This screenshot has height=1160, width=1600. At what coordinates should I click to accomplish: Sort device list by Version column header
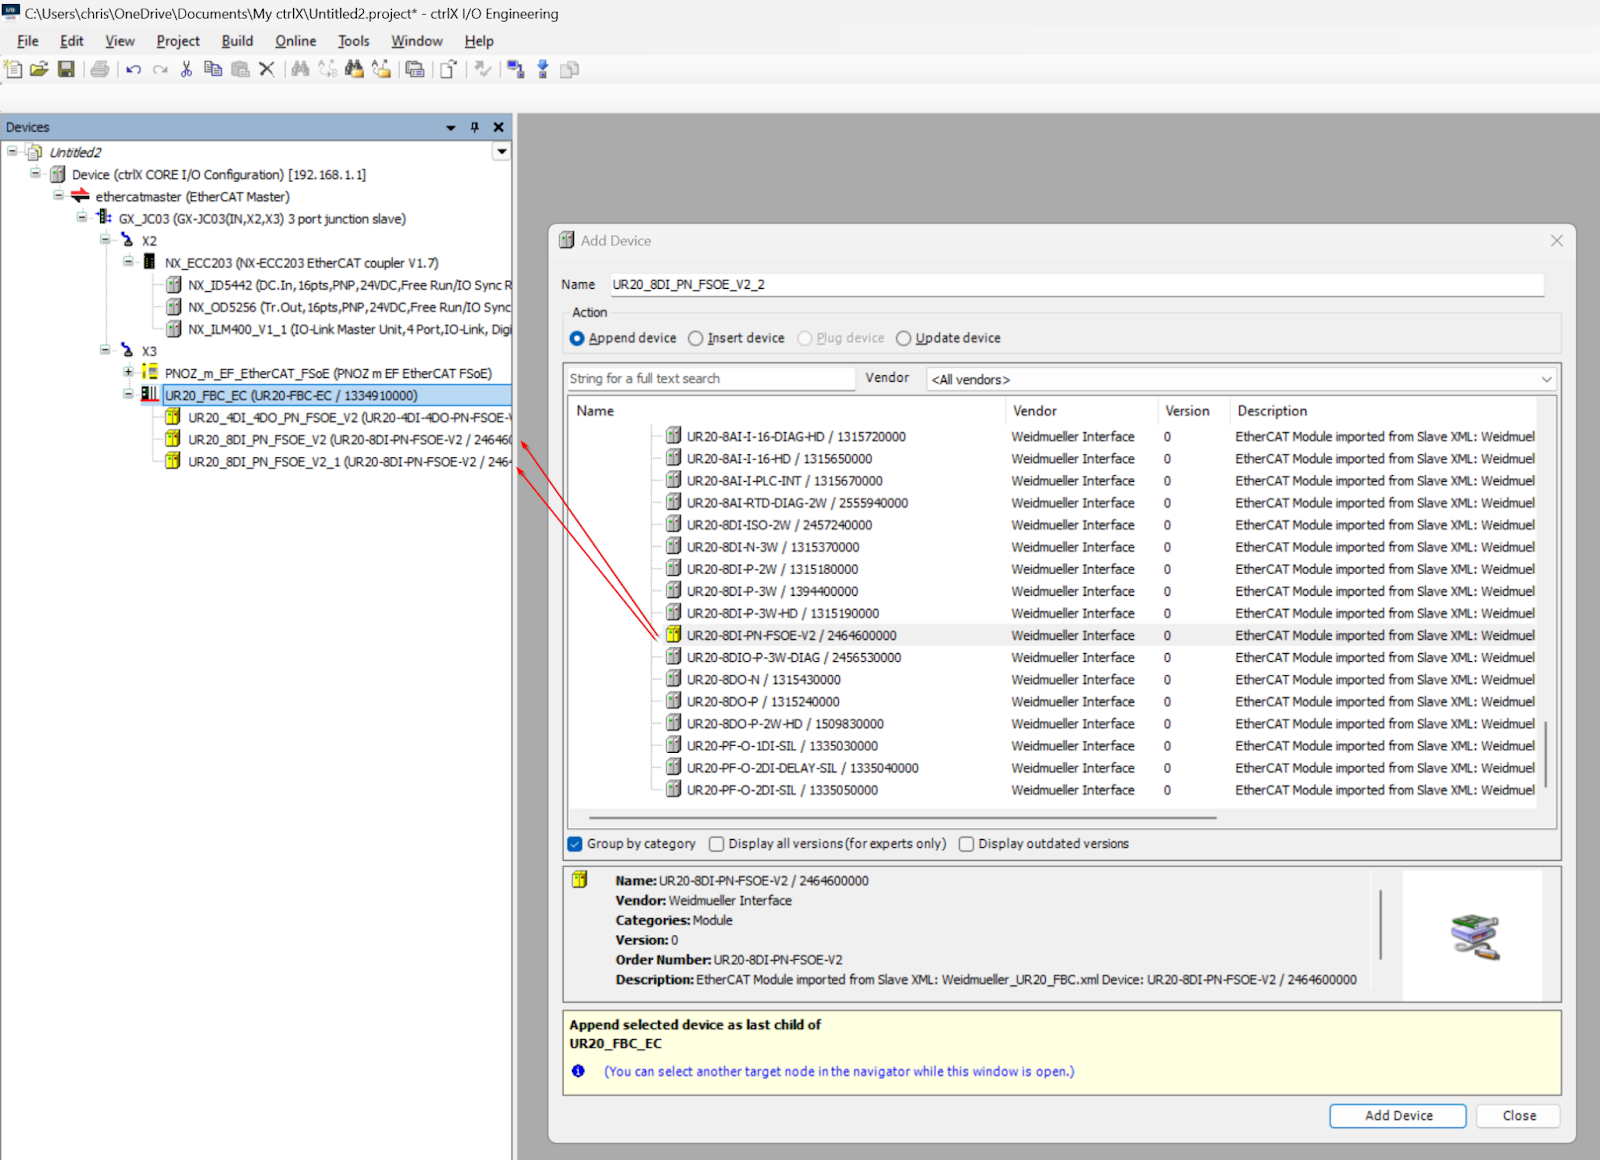1193,411
